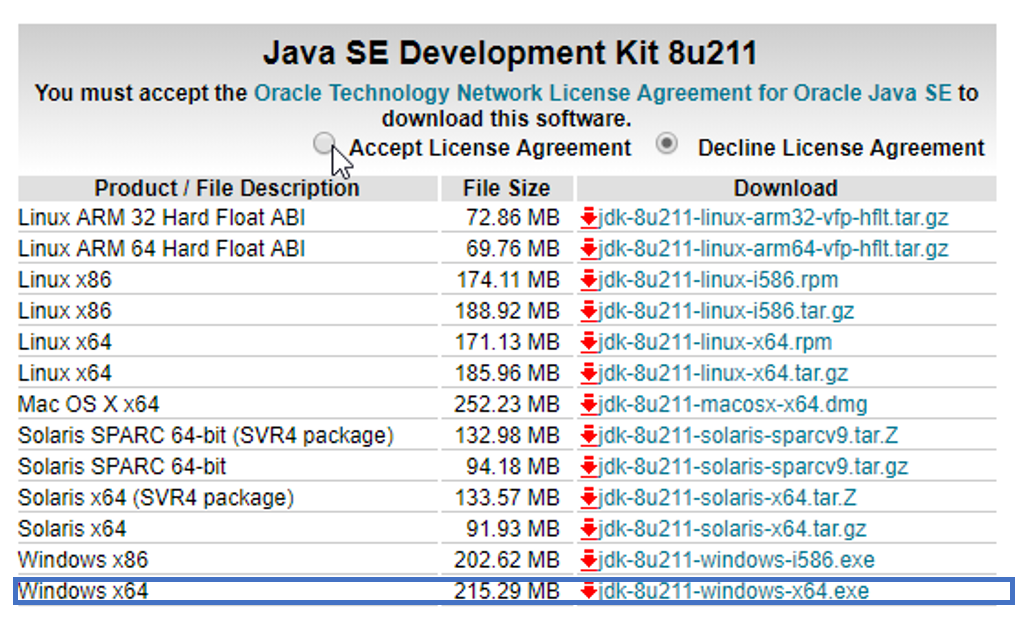Click the File Size column header
The image size is (1015, 628).
point(507,188)
